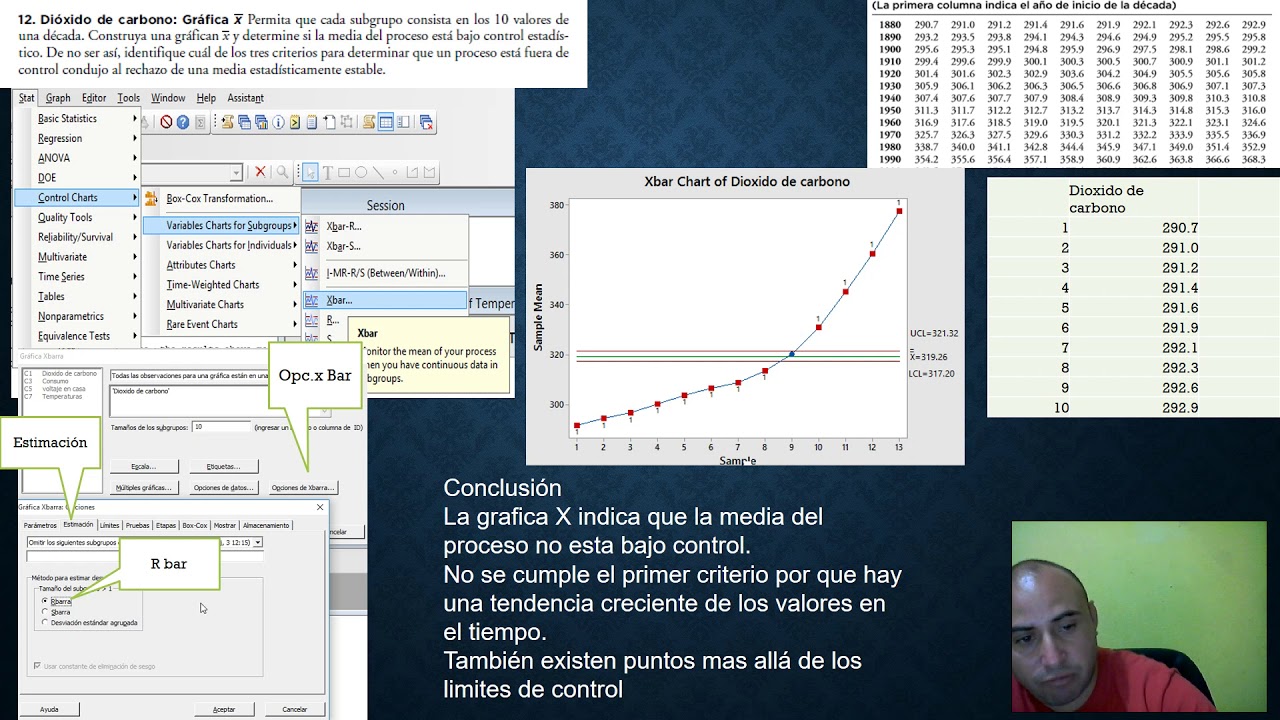Select the Ellipse drawing tool

(361, 172)
